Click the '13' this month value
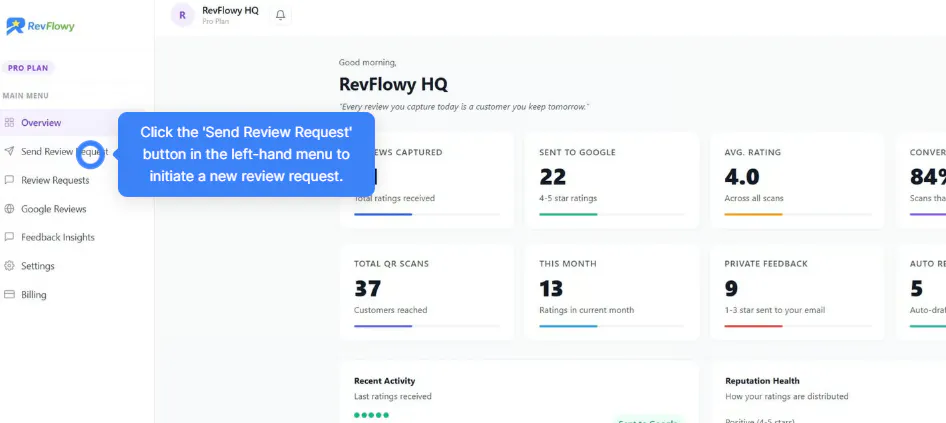This screenshot has height=423, width=946. [x=551, y=288]
